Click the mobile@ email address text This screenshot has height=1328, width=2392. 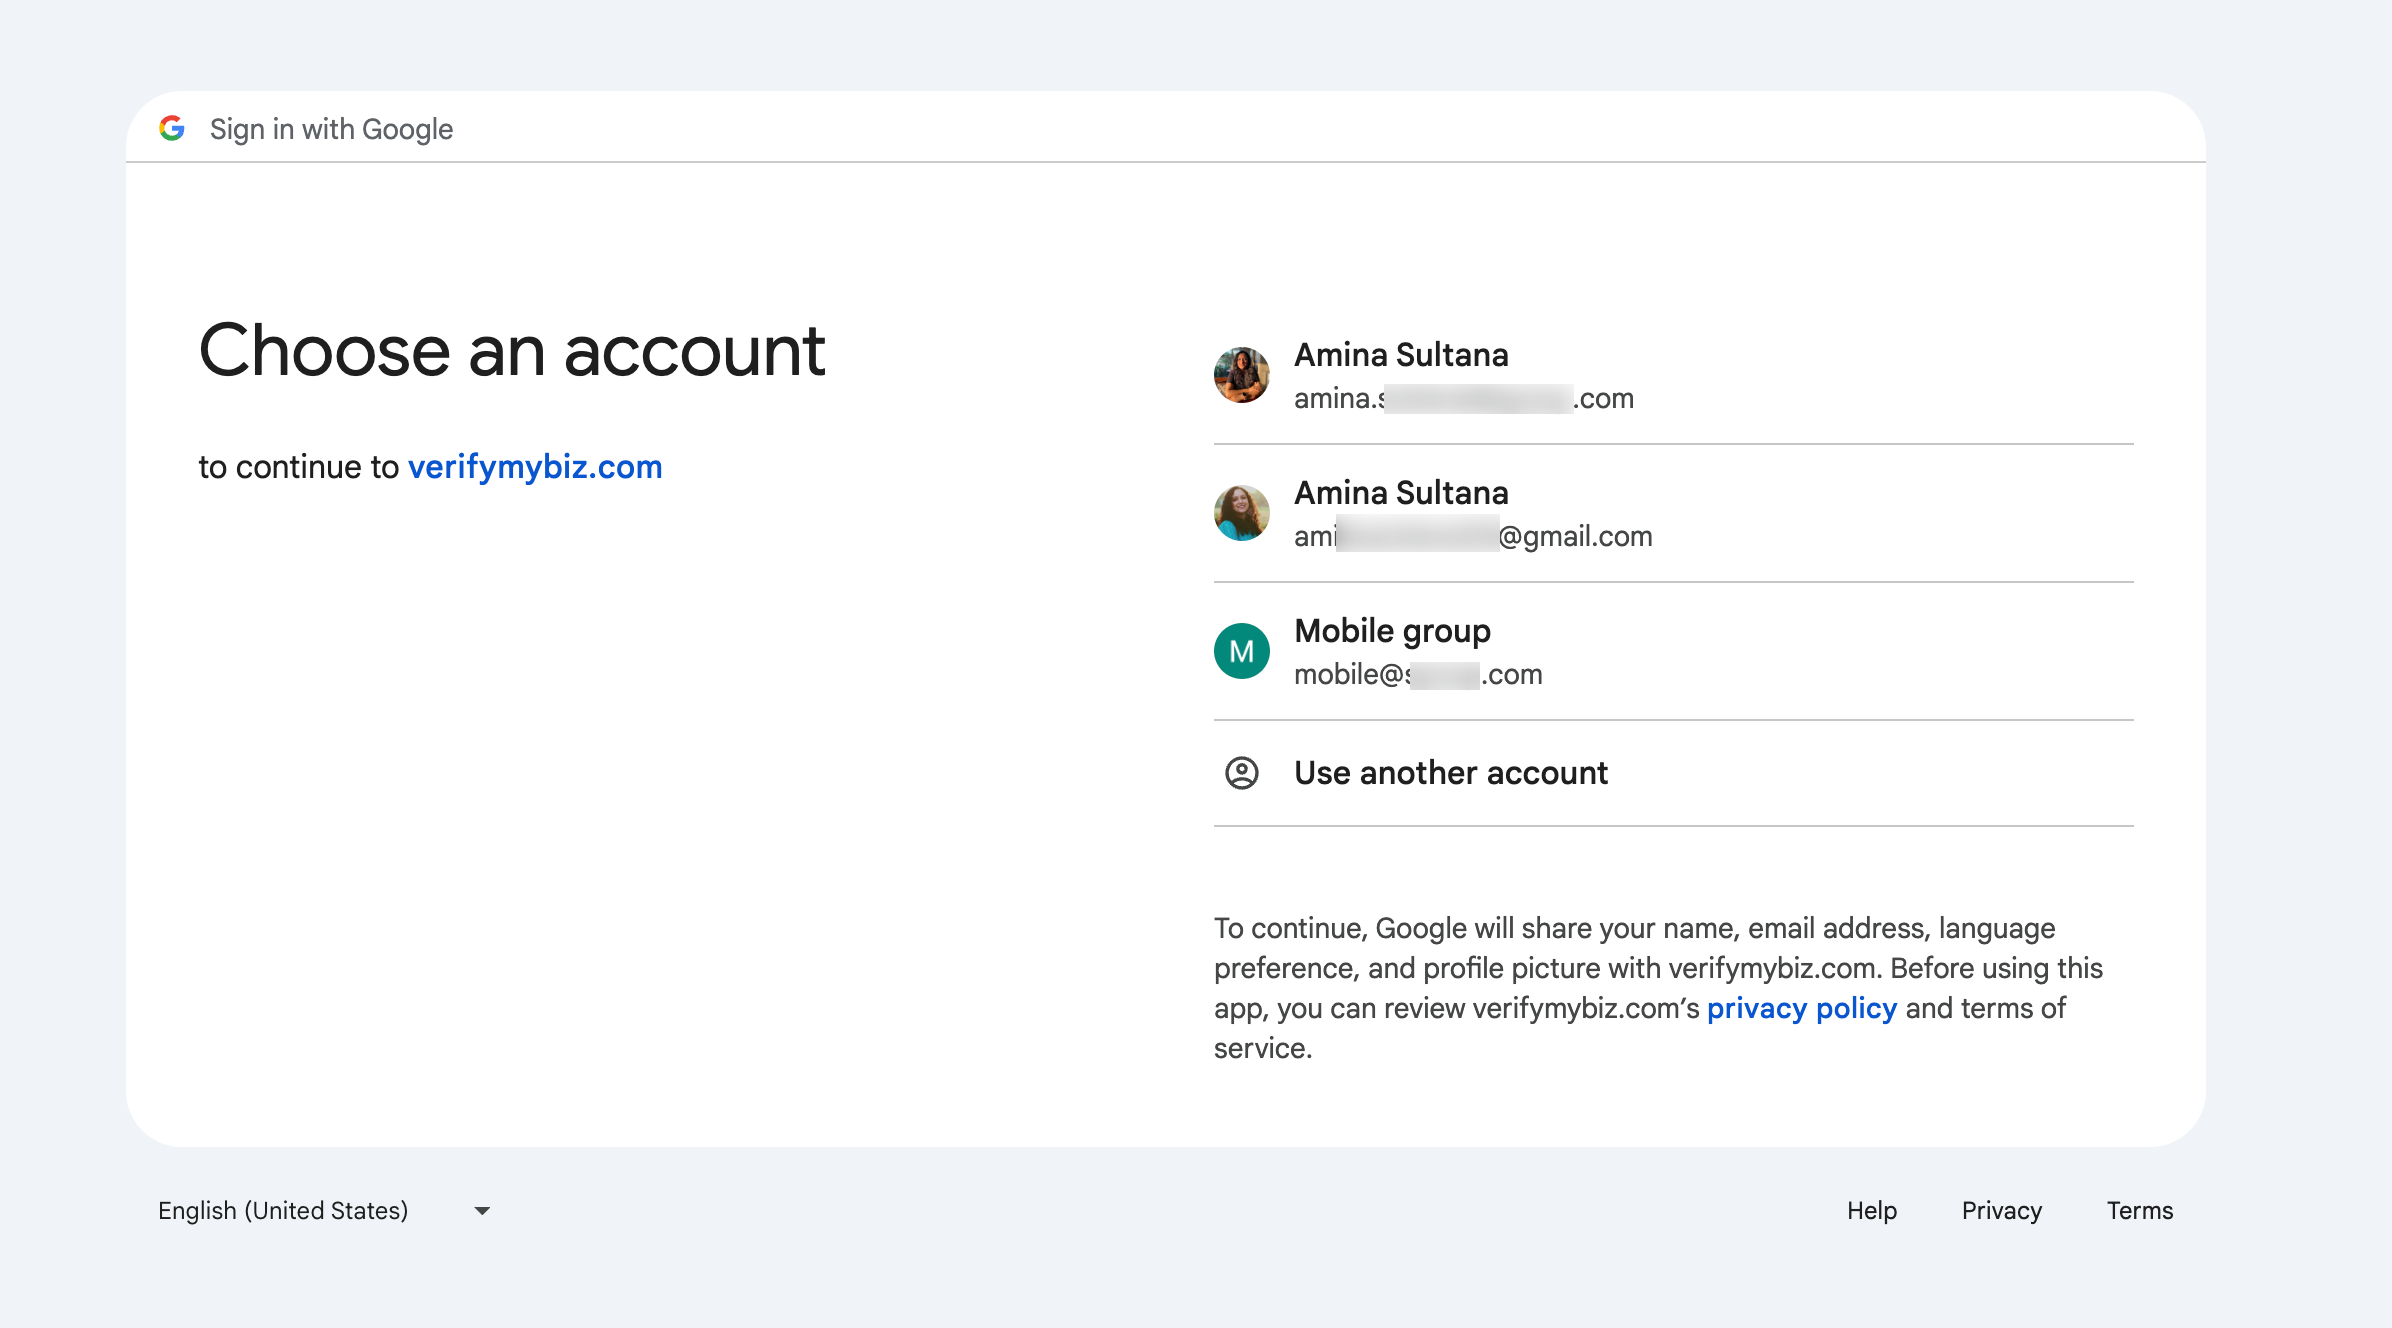(1418, 675)
